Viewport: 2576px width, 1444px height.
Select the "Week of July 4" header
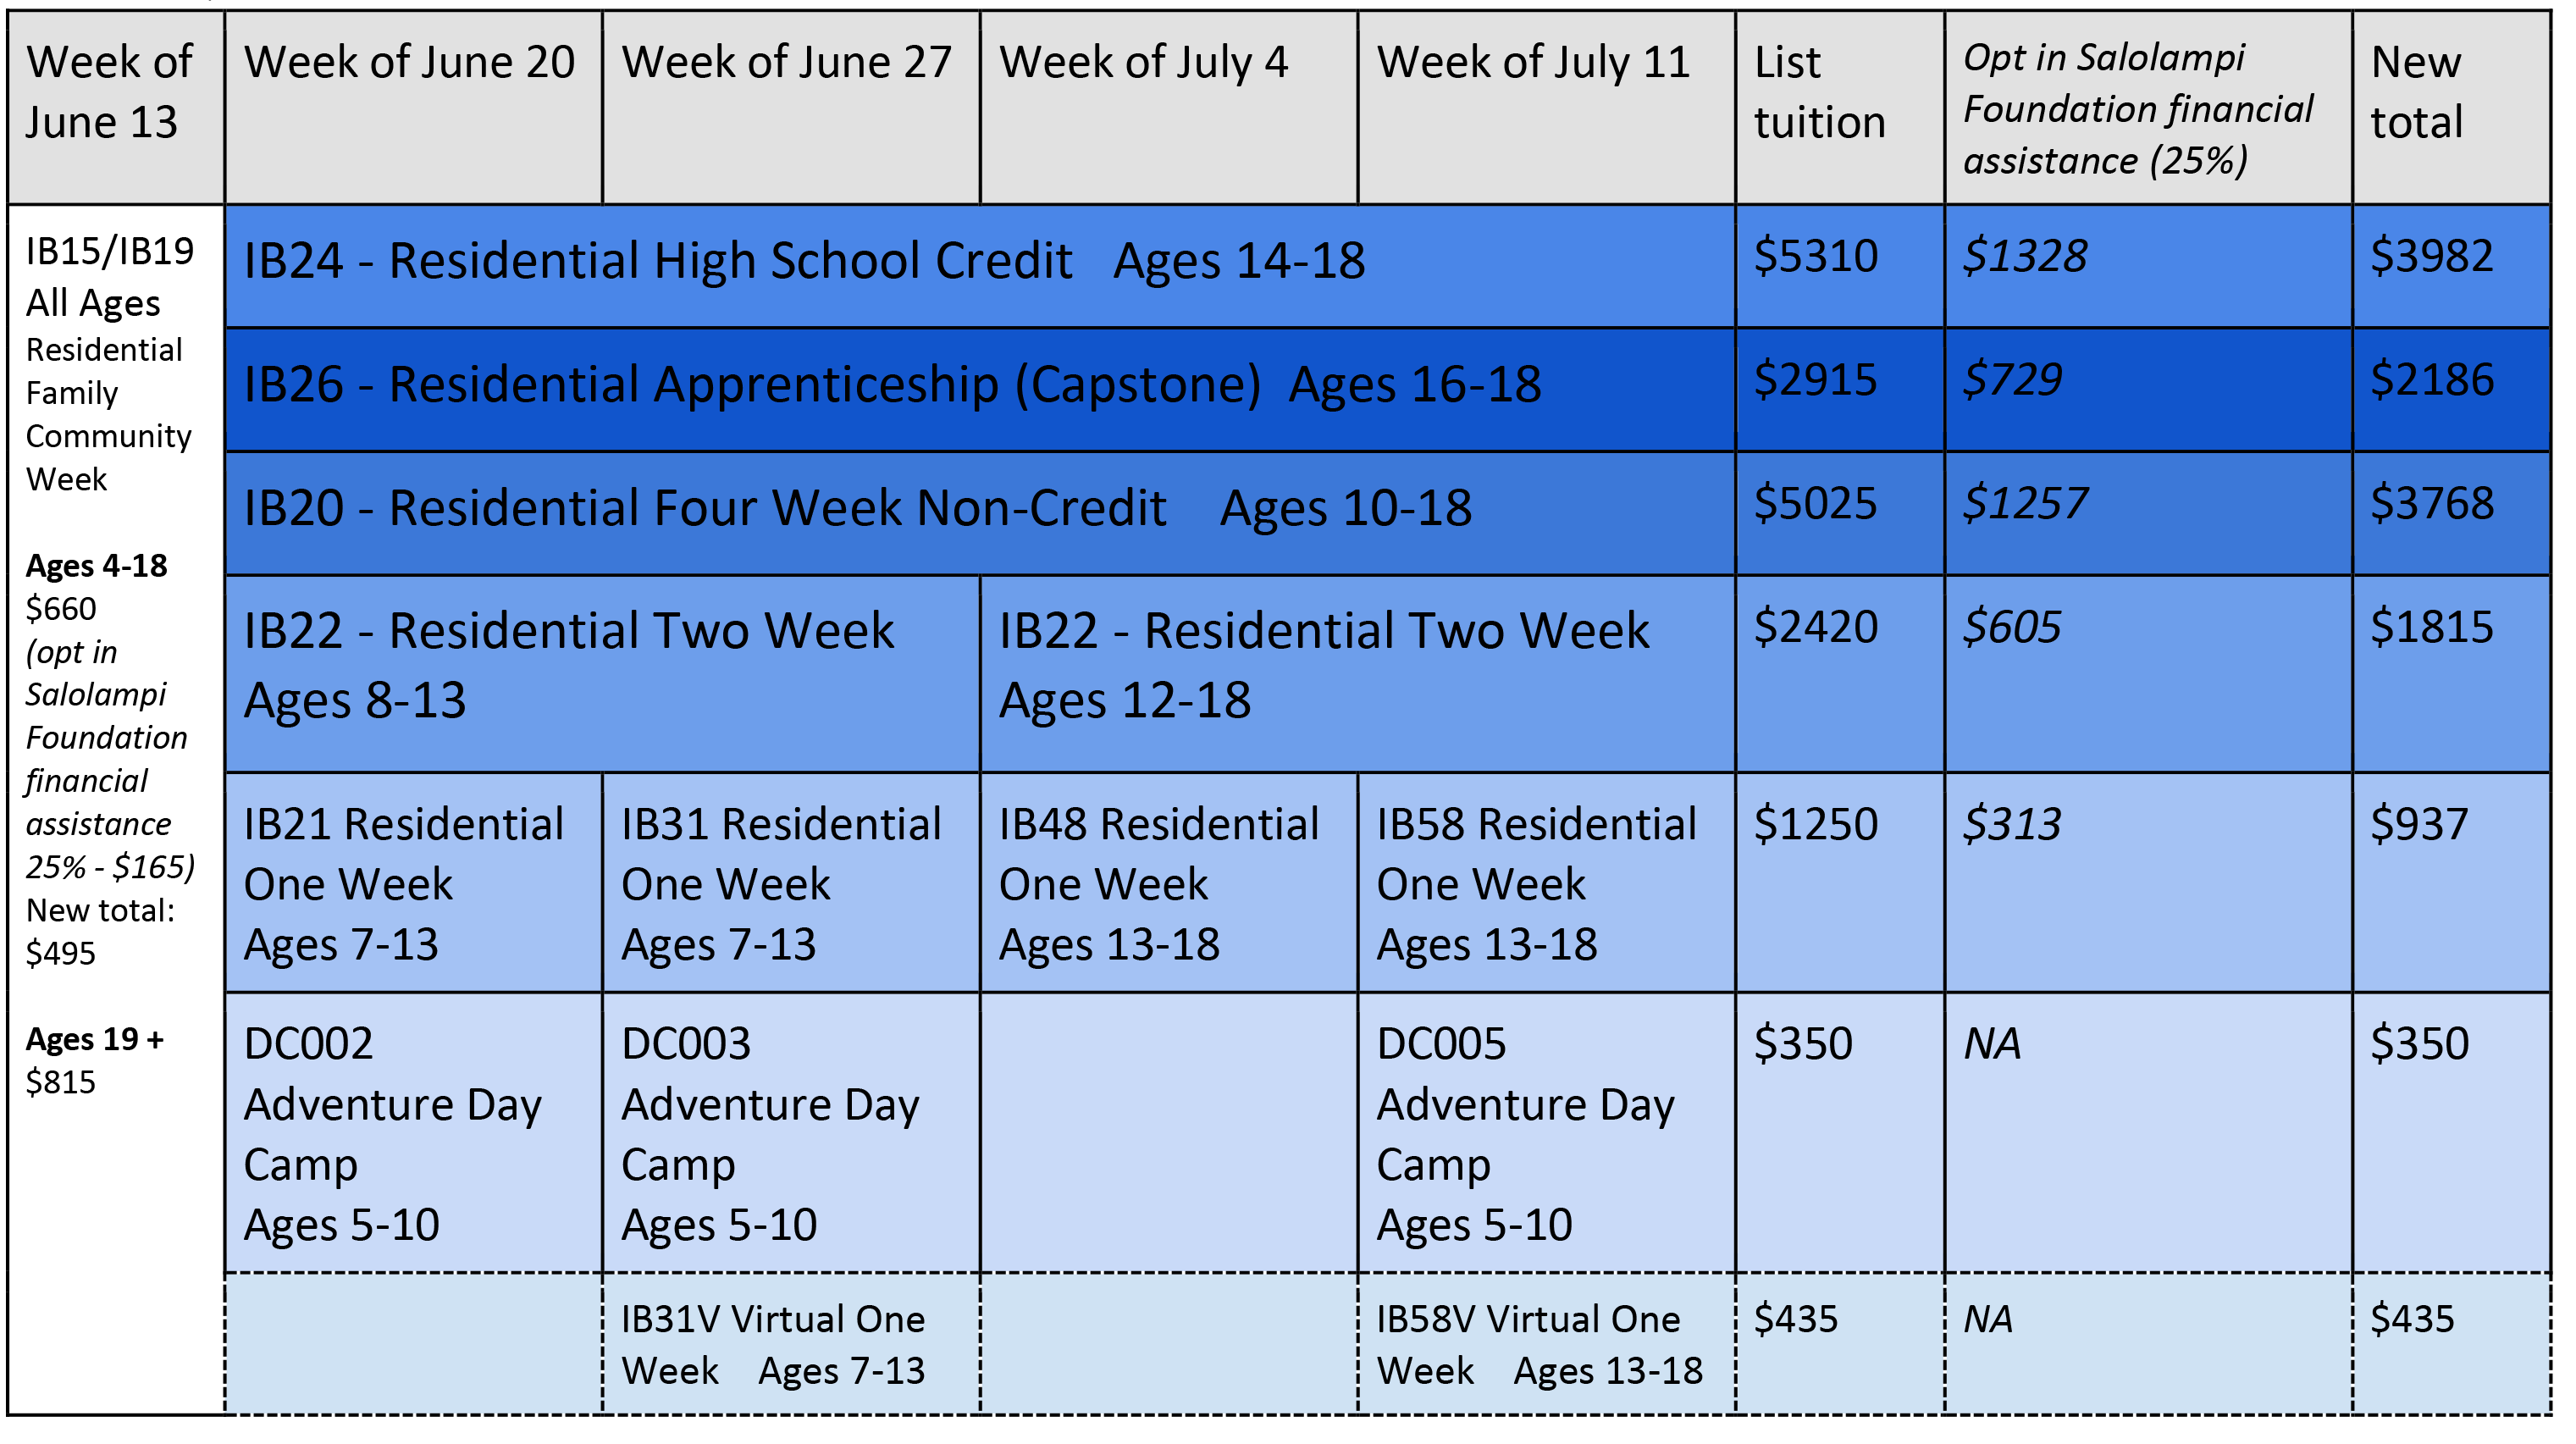[1144, 63]
